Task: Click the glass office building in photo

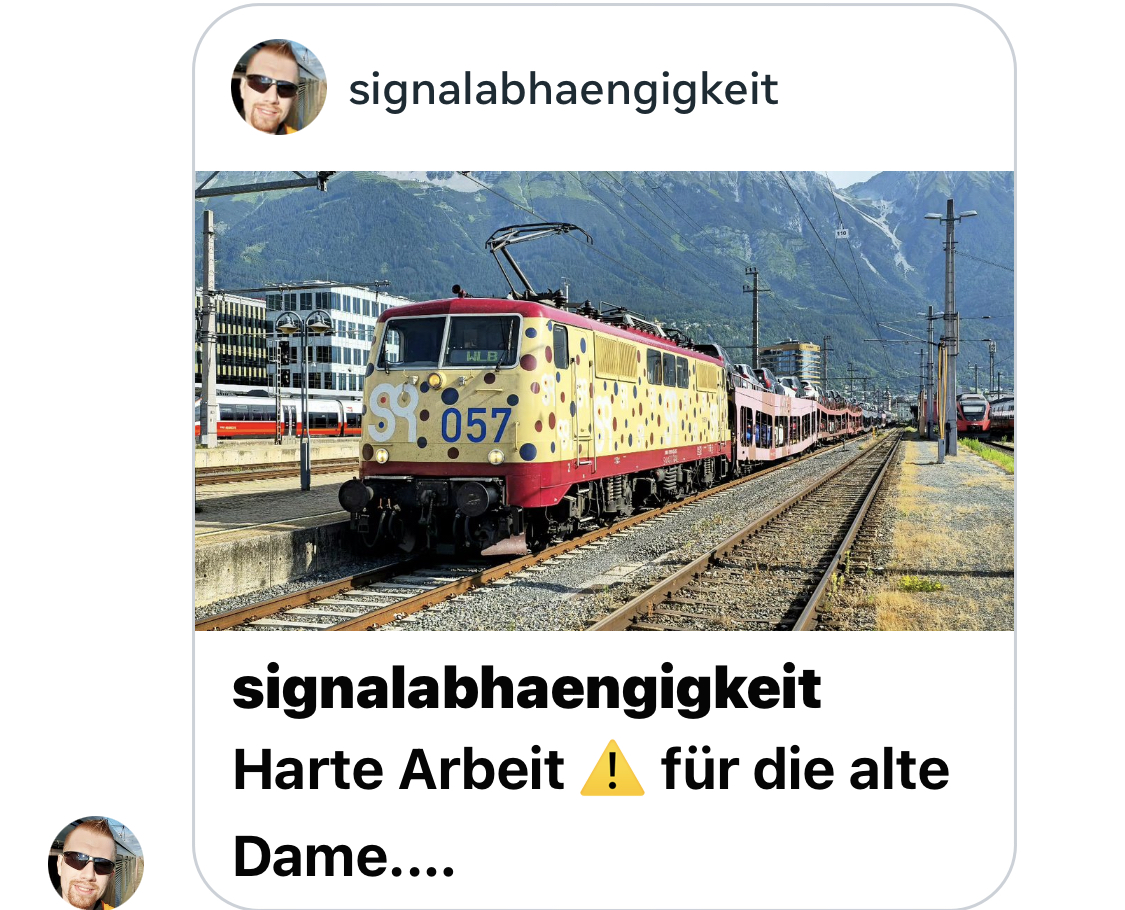Action: (325, 339)
